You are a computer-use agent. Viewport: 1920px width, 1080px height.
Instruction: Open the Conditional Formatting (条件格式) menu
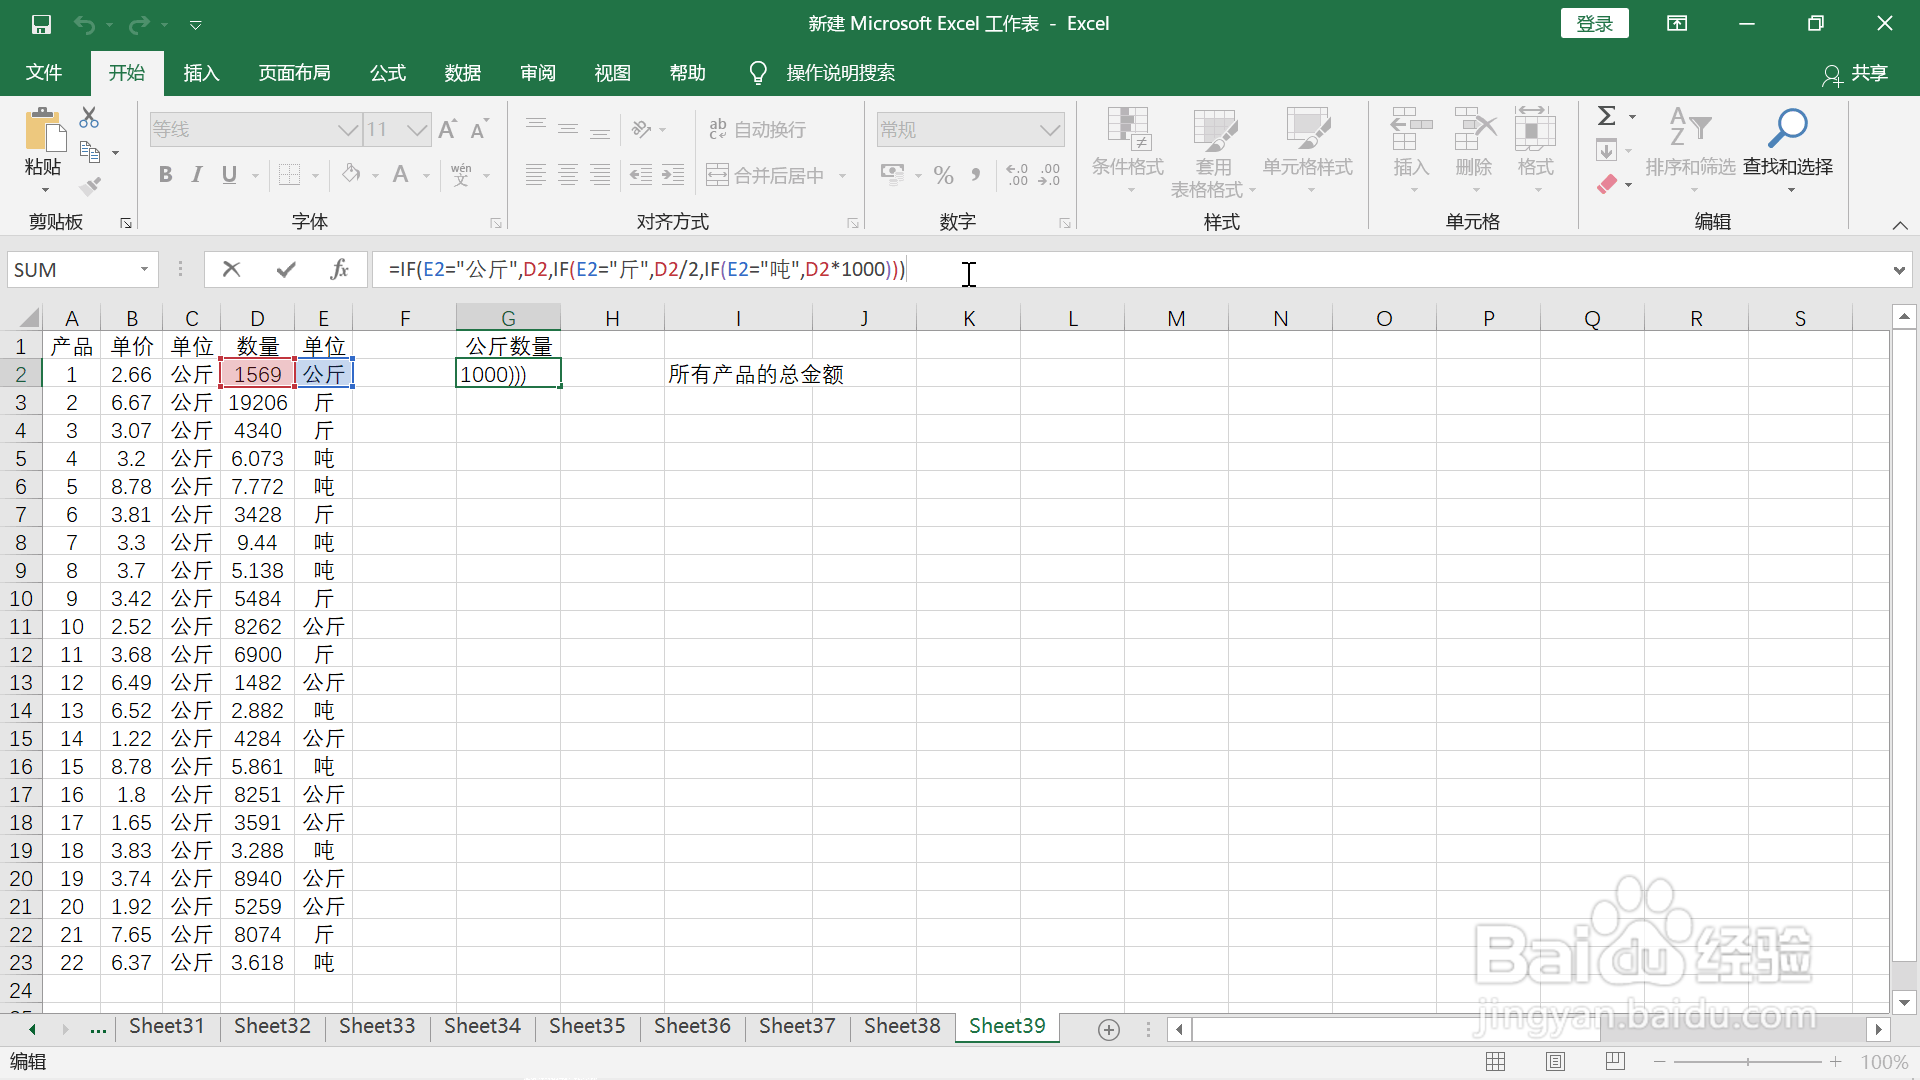tap(1127, 150)
